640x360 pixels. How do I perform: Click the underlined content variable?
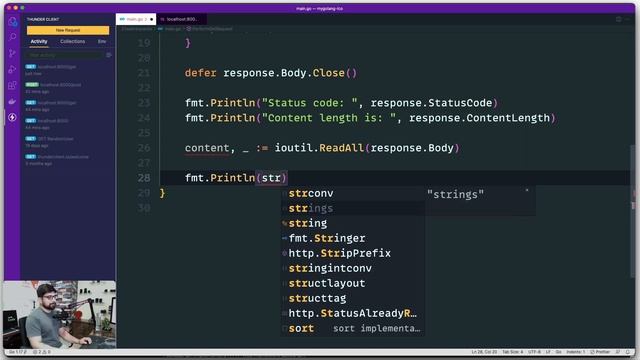click(207, 148)
